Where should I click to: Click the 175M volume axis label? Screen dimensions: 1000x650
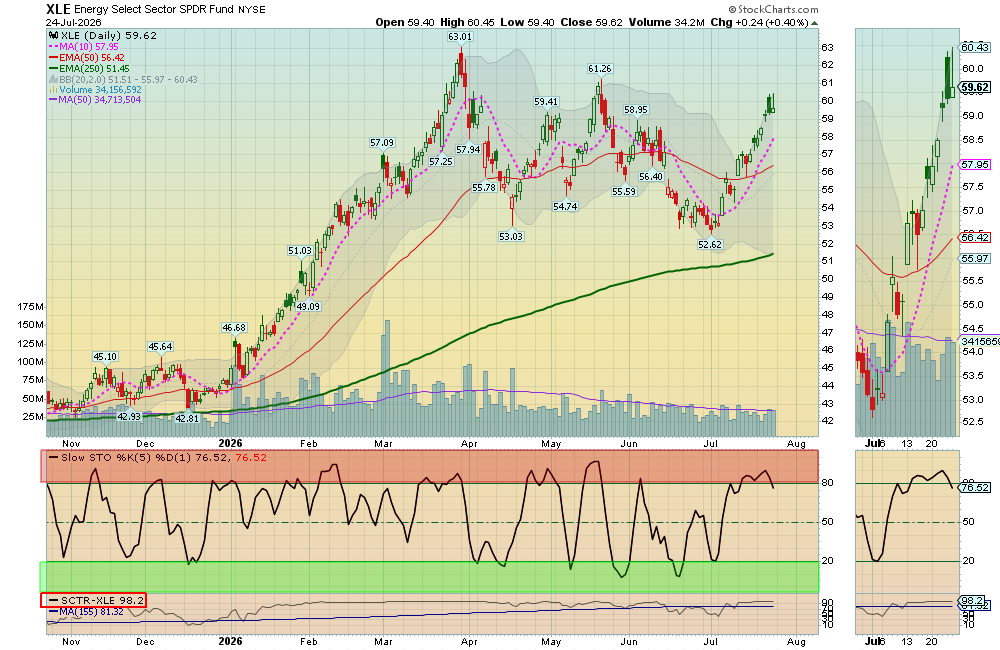pos(31,307)
